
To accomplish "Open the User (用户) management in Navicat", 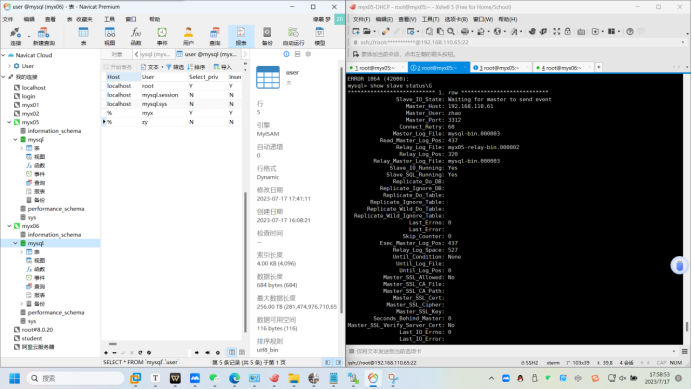I will pos(188,36).
